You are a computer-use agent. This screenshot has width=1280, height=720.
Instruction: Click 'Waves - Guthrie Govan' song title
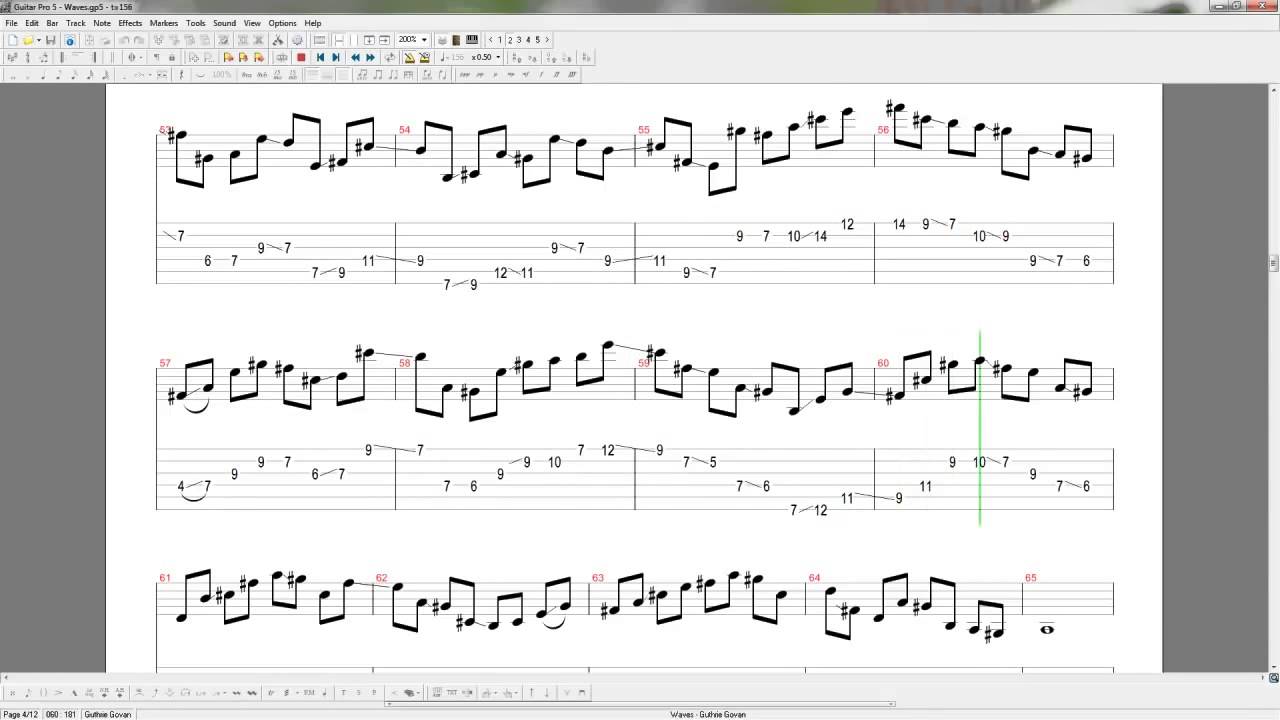pyautogui.click(x=708, y=714)
